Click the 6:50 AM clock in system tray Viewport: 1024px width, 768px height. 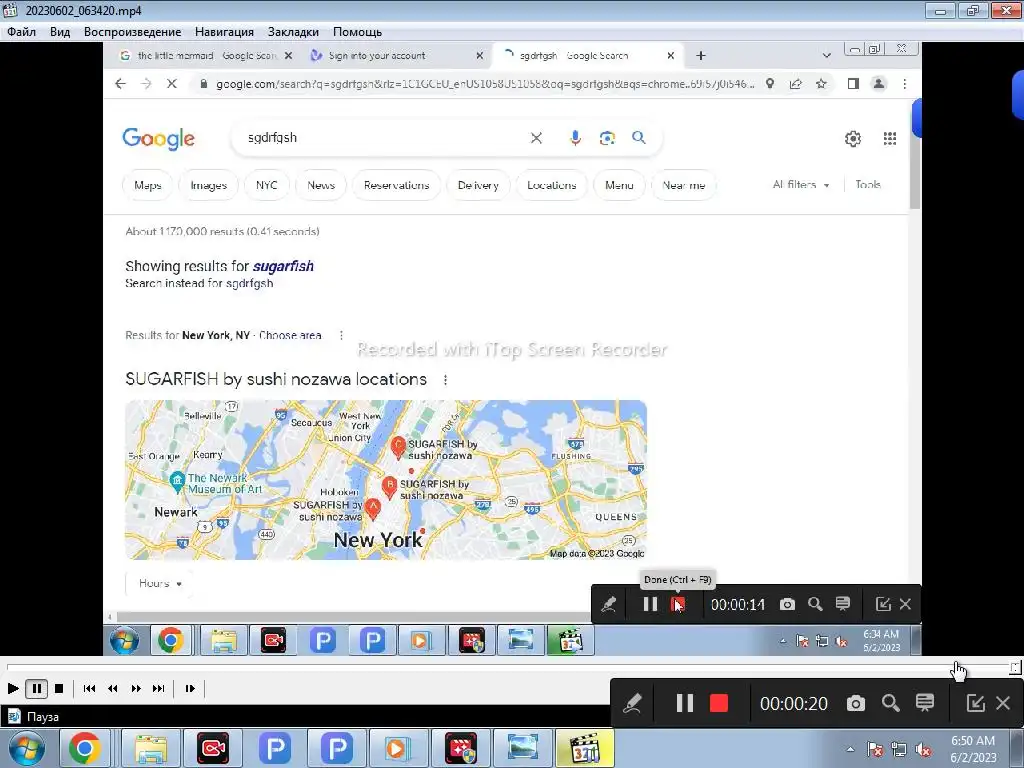[x=973, y=749]
